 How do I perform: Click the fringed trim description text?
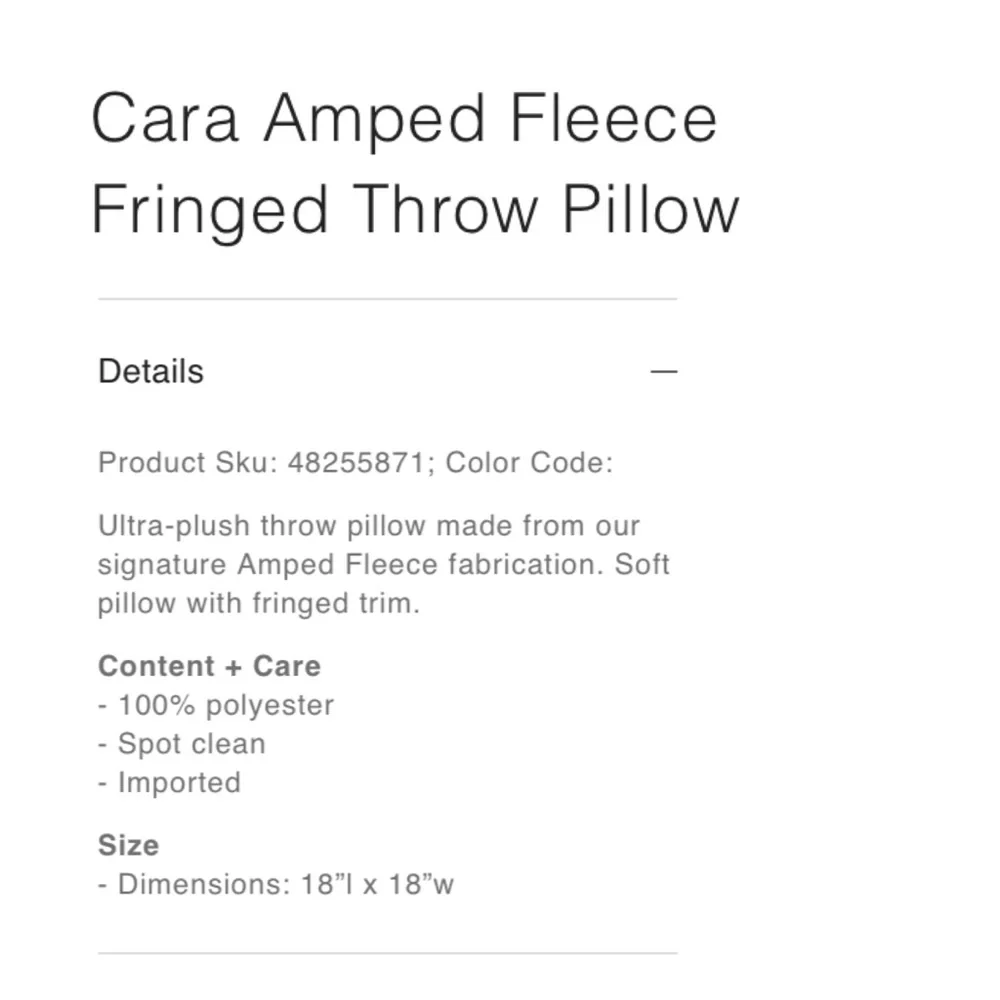click(x=260, y=603)
